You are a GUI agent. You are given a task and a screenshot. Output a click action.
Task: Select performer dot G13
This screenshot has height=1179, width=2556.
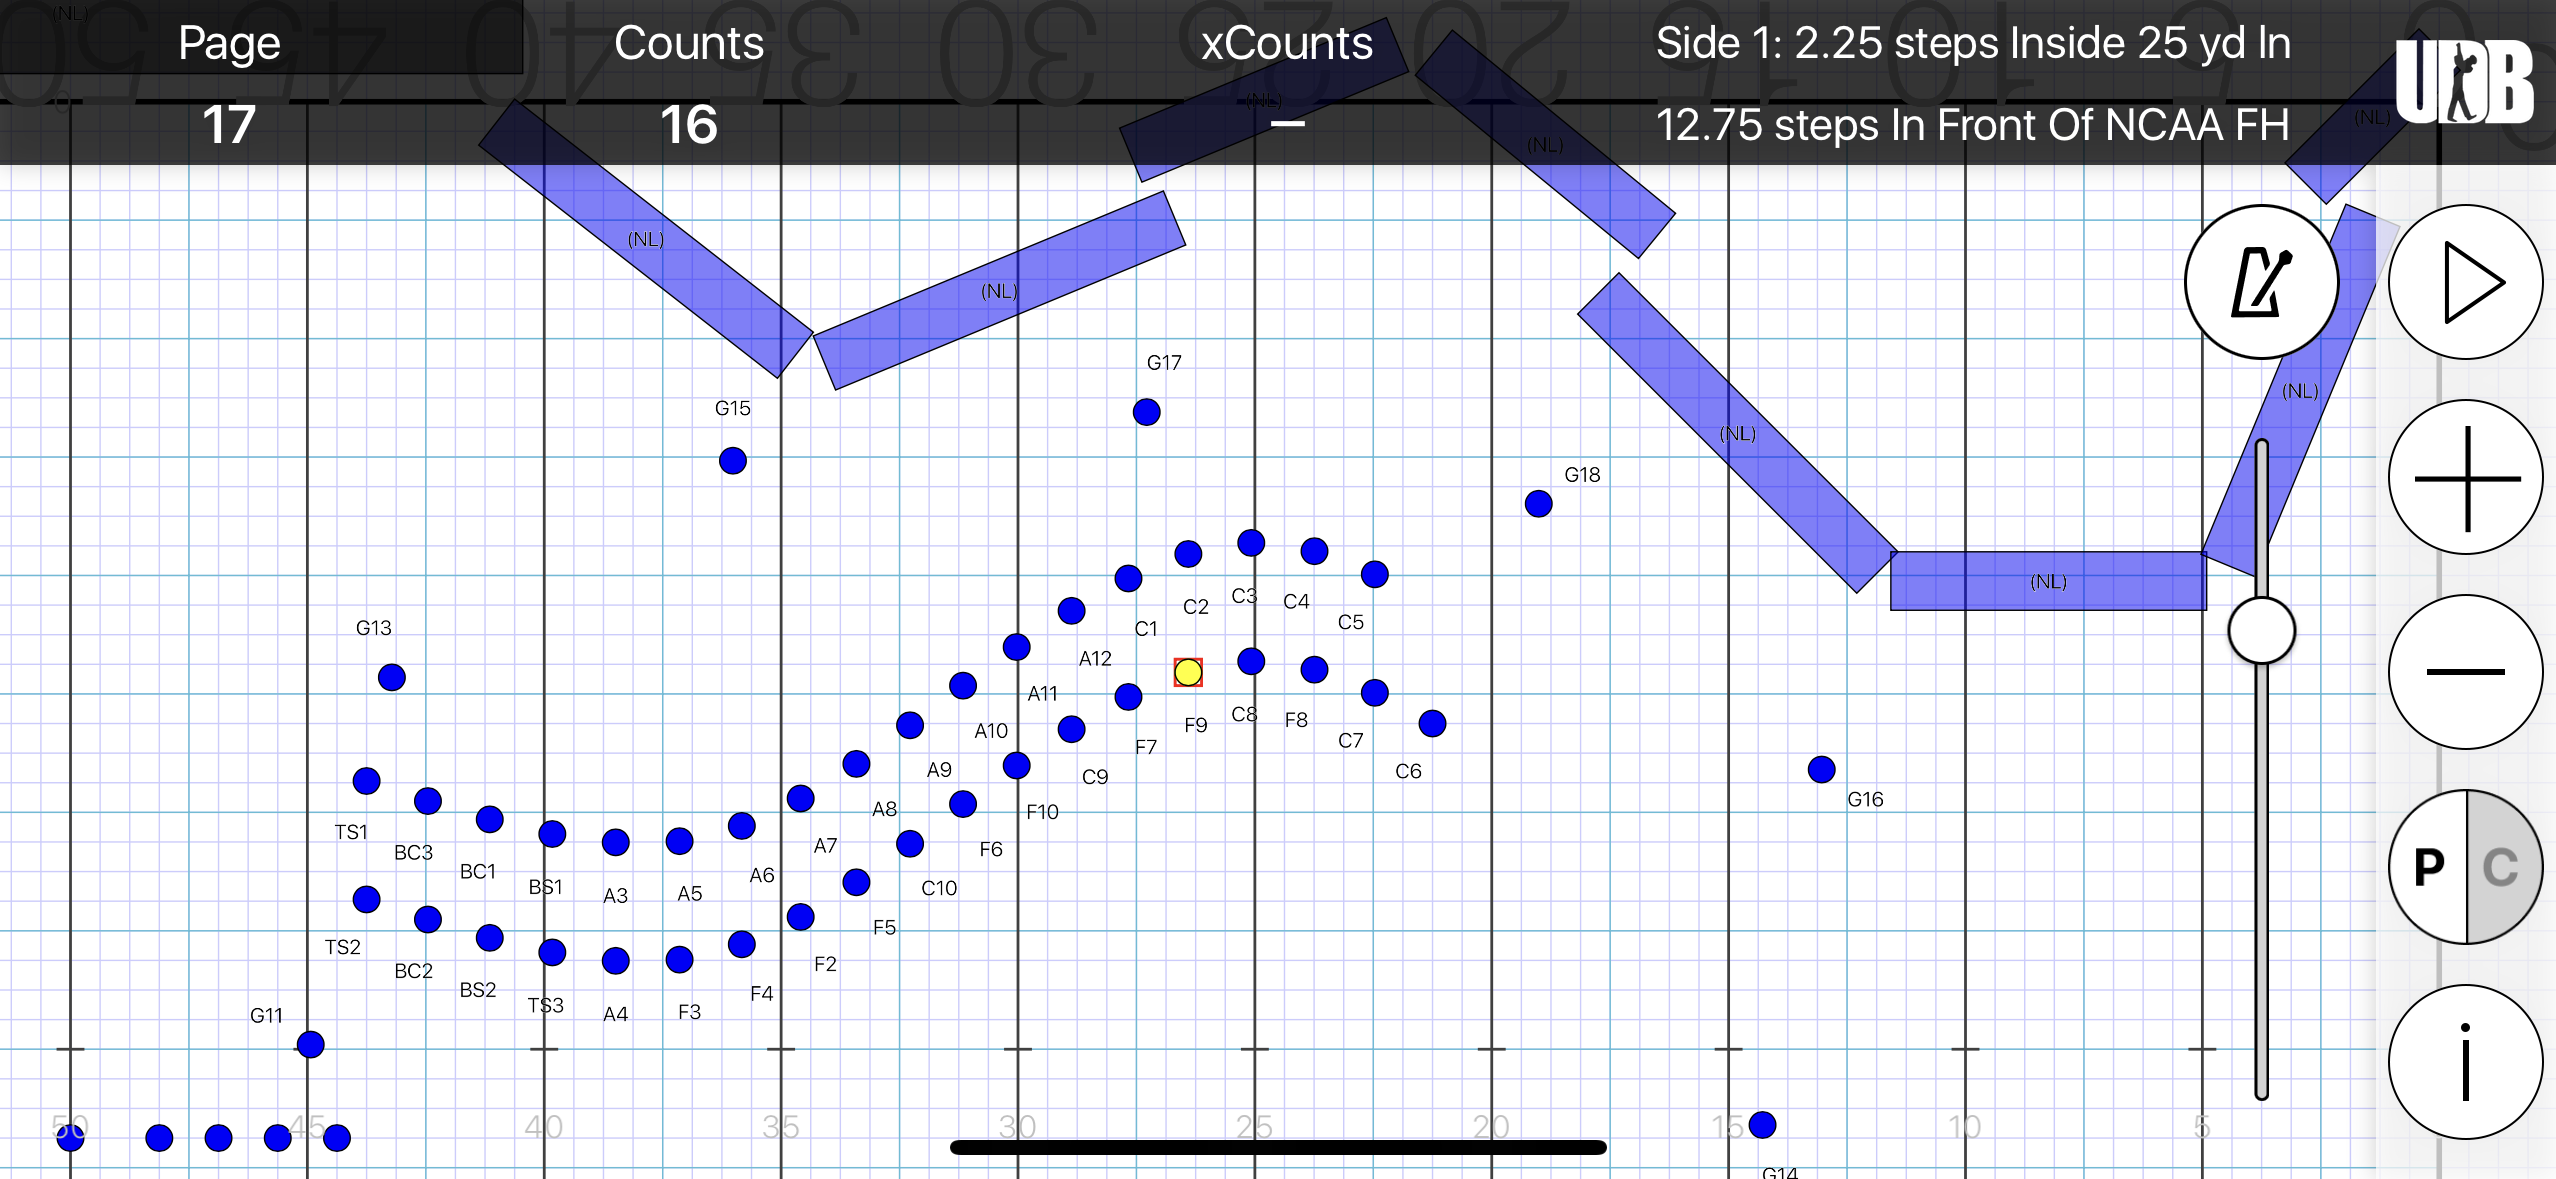click(392, 678)
